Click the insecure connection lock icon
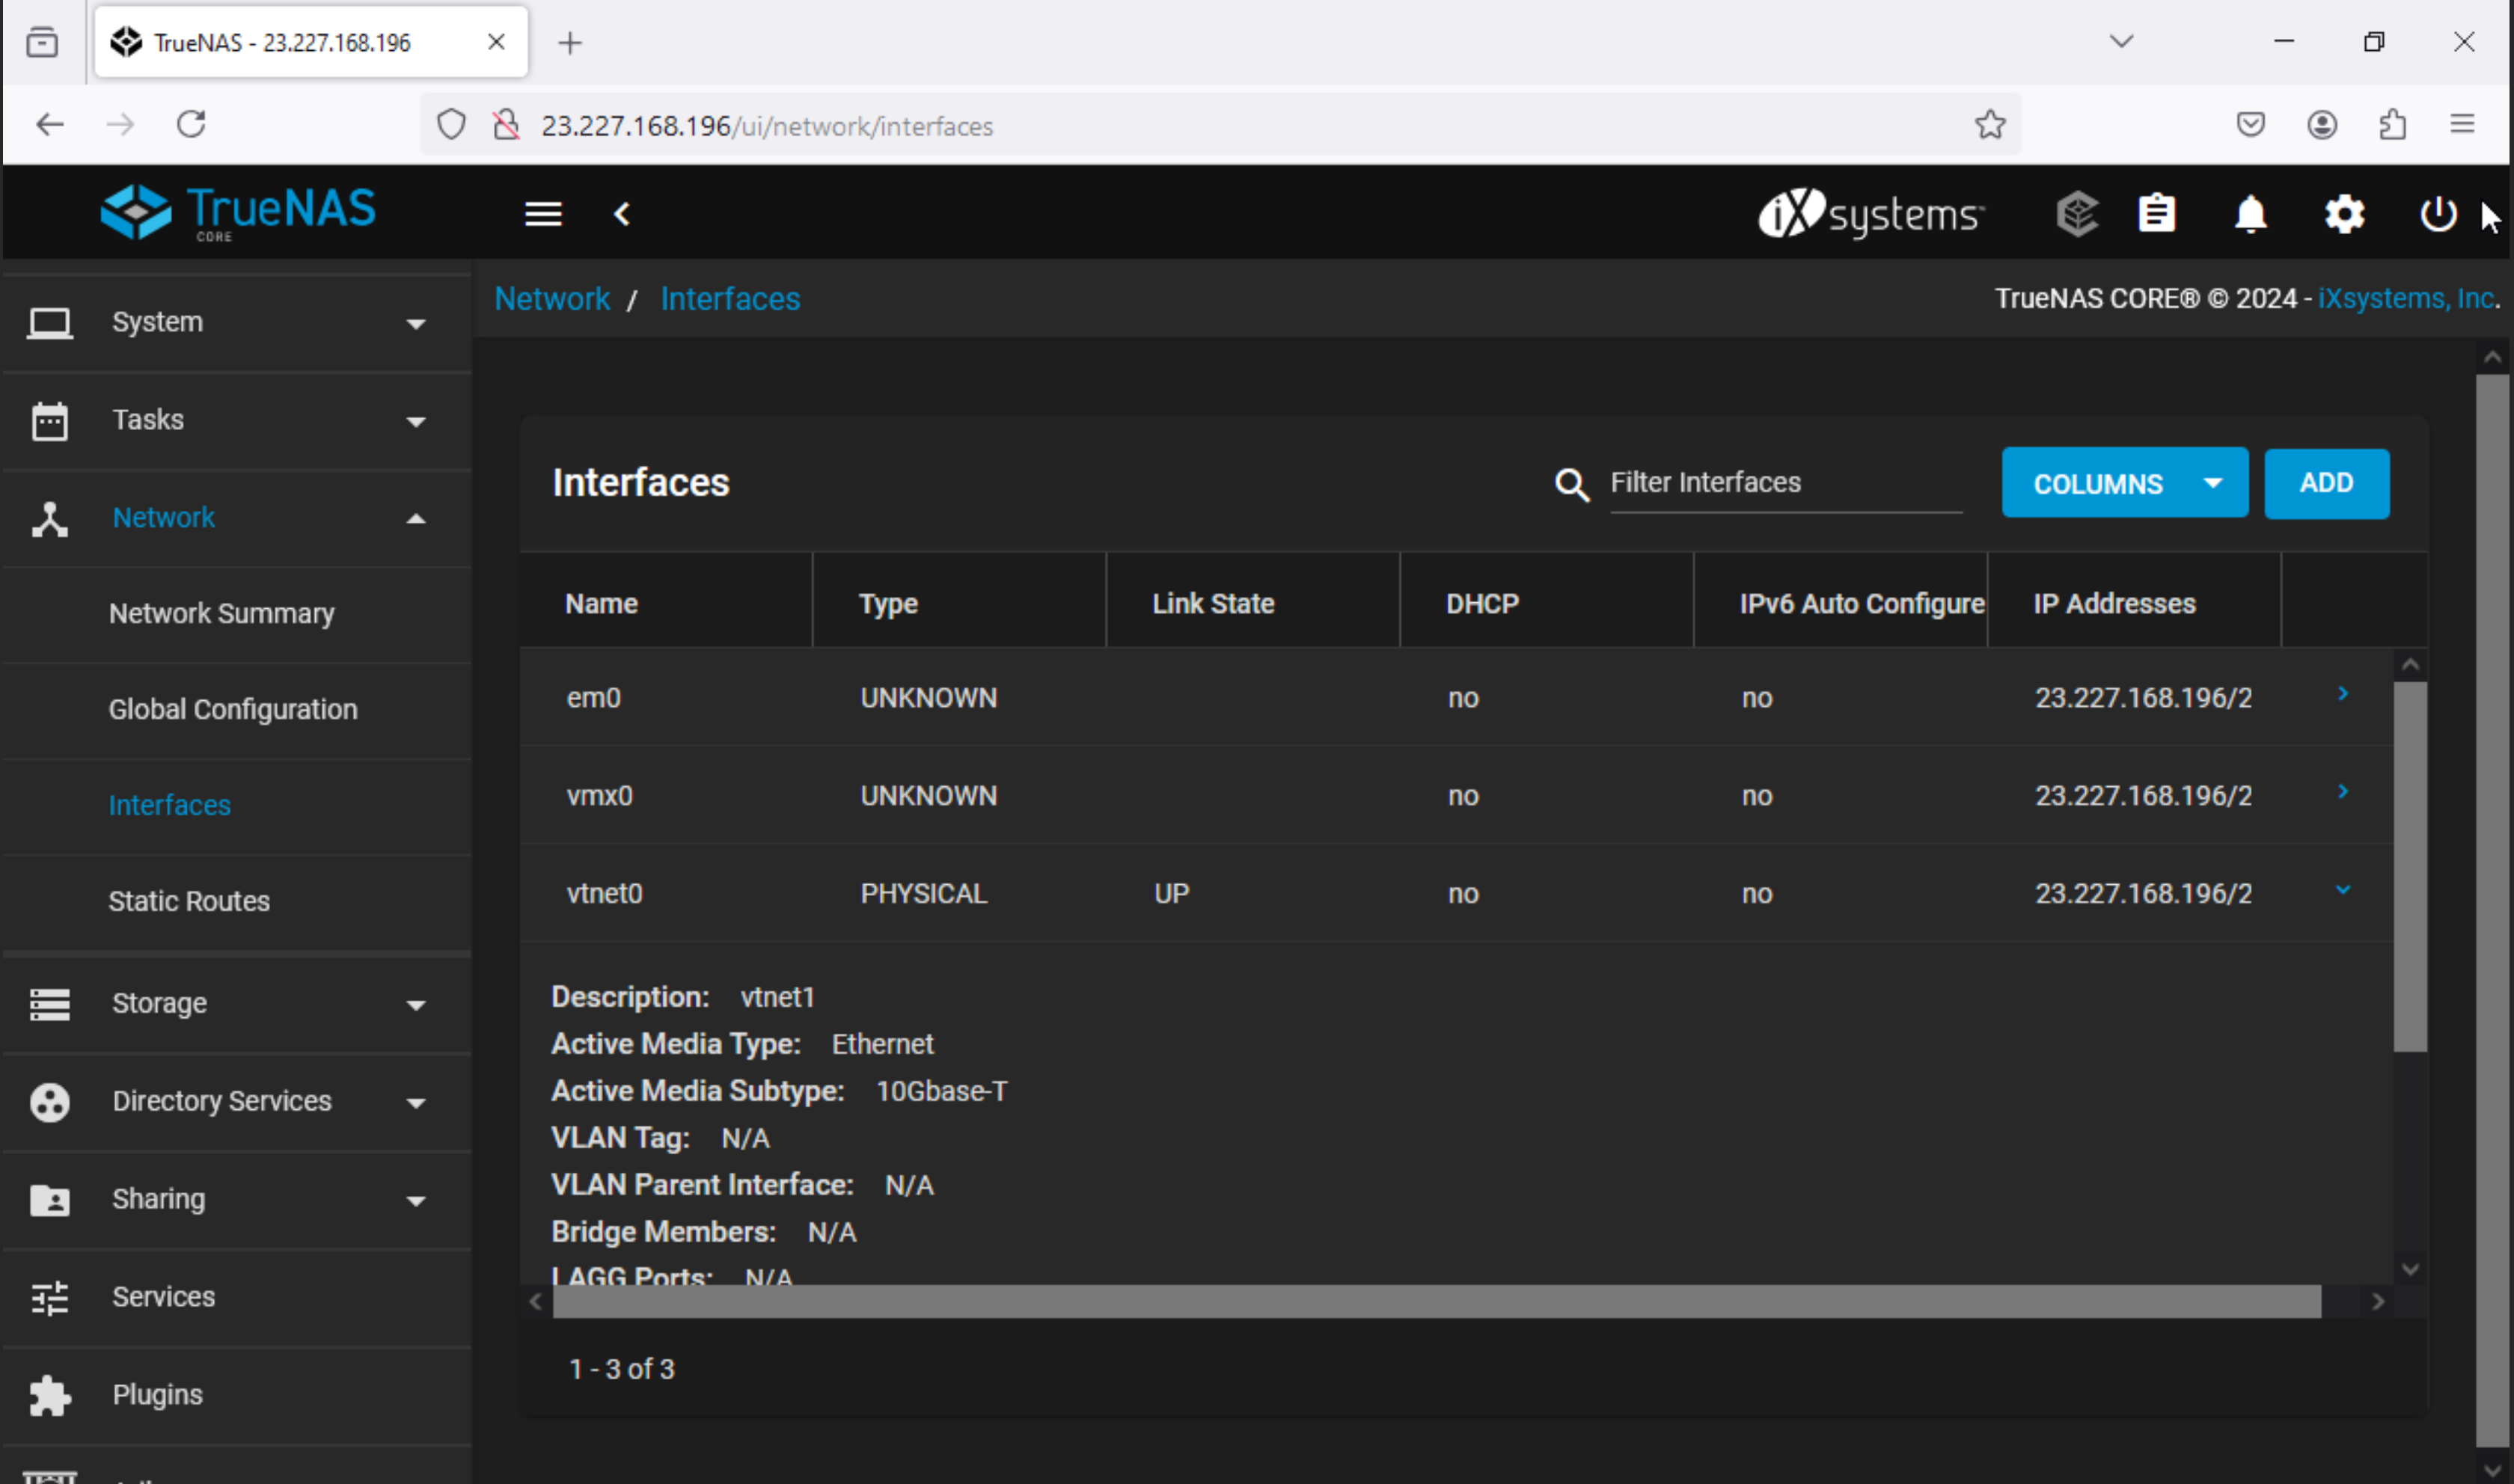Image resolution: width=2514 pixels, height=1484 pixels. [x=506, y=125]
